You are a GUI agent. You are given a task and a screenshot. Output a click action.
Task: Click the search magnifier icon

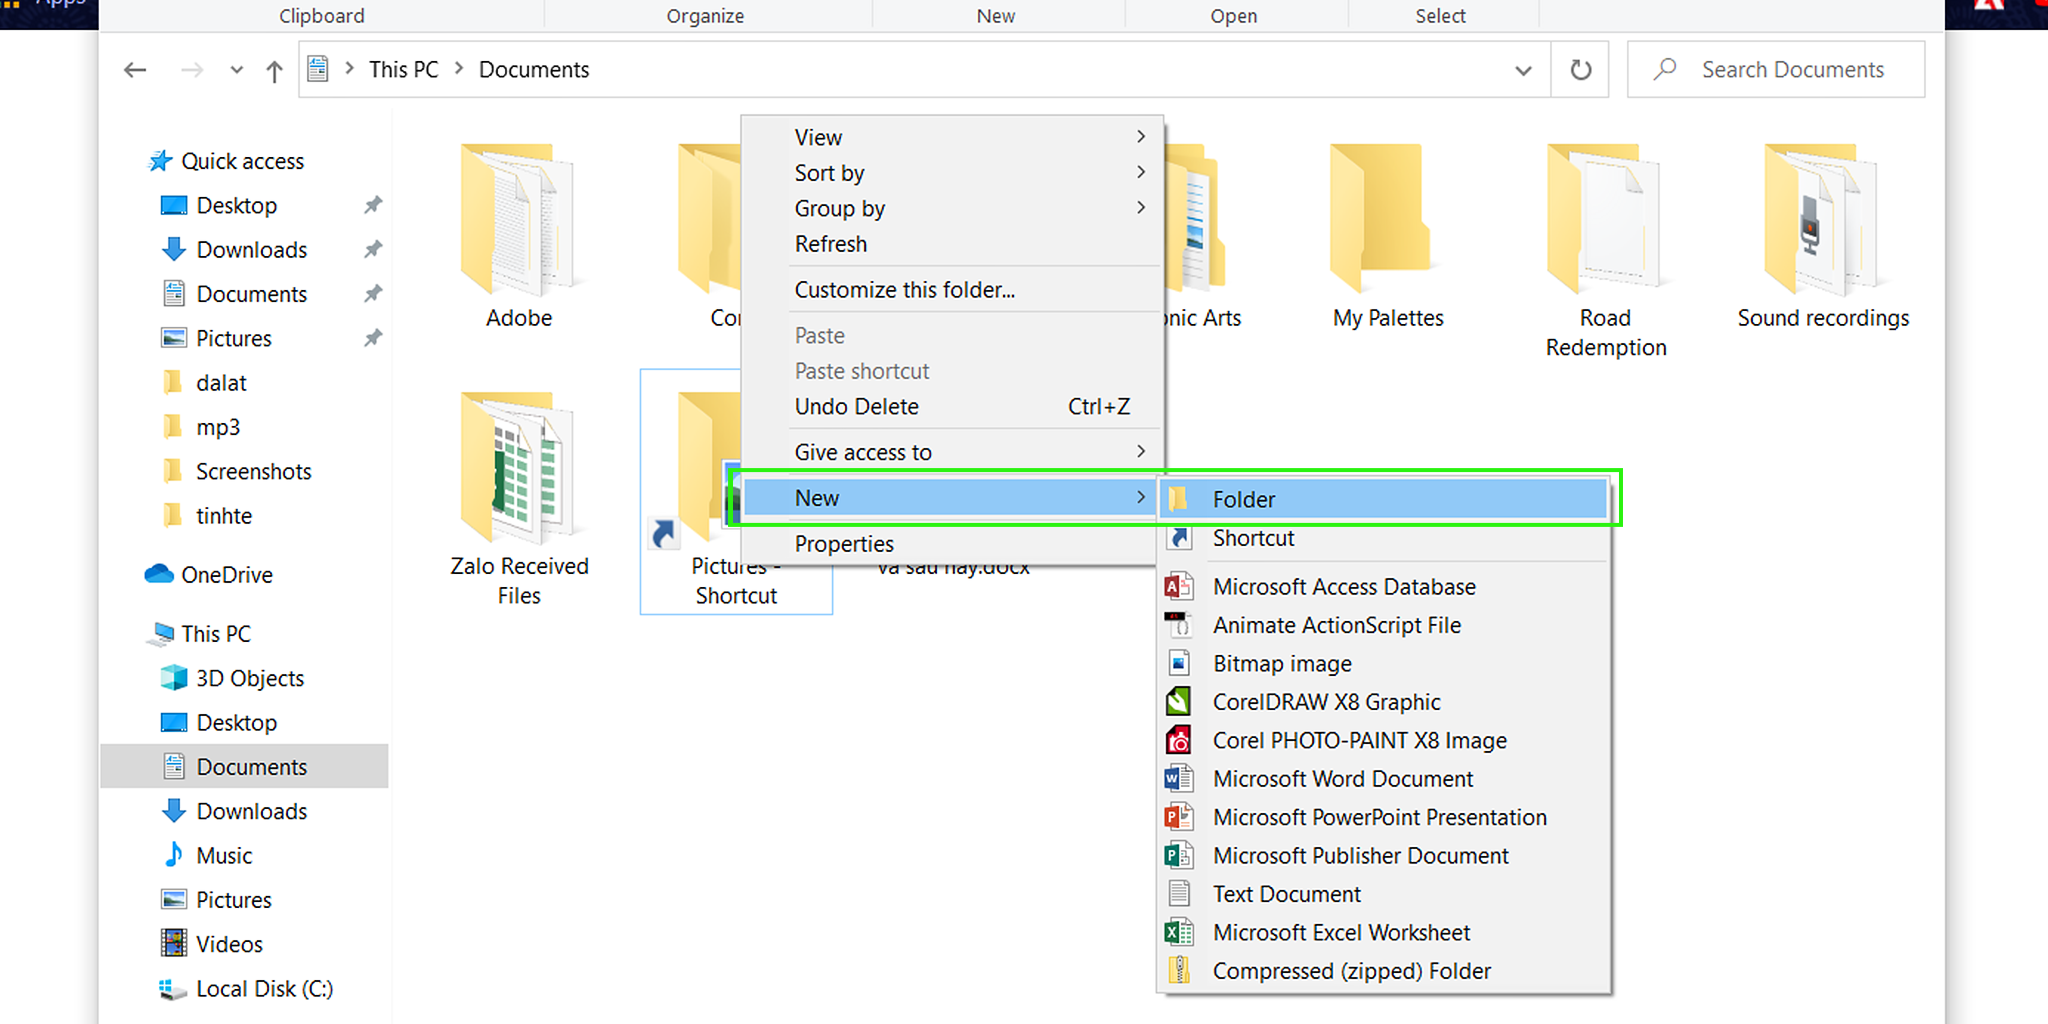click(x=1665, y=69)
